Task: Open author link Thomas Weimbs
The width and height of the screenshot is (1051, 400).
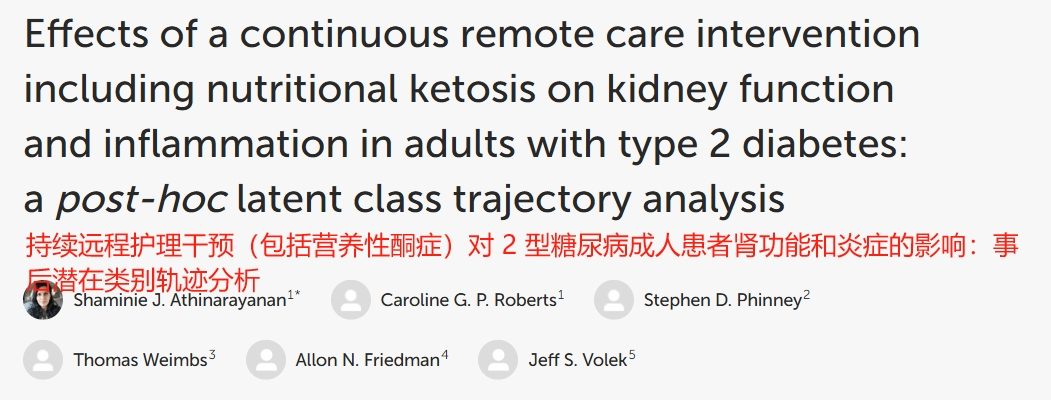Action: tap(140, 360)
